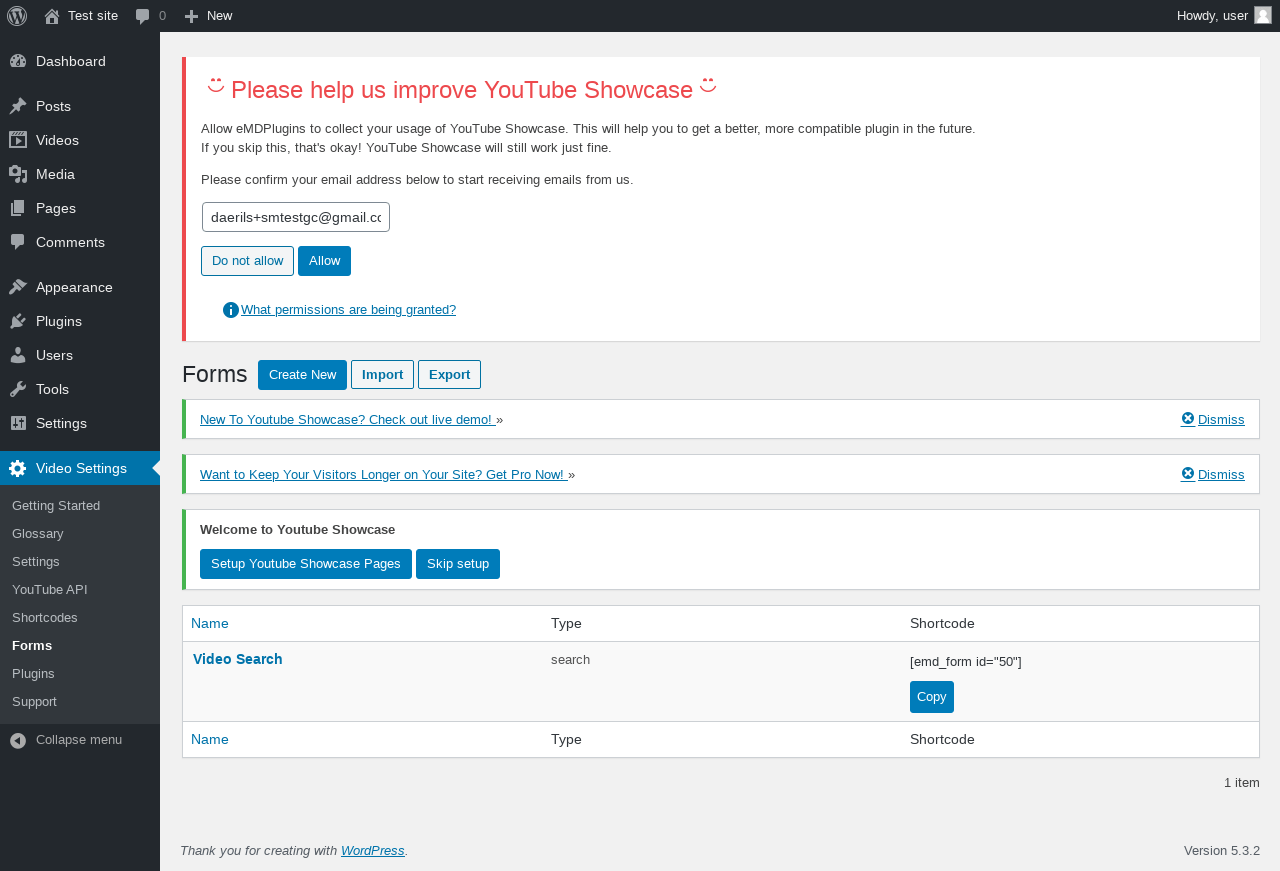This screenshot has width=1280, height=871.
Task: Click the shortcode text emd_form id="50"
Action: point(966,662)
